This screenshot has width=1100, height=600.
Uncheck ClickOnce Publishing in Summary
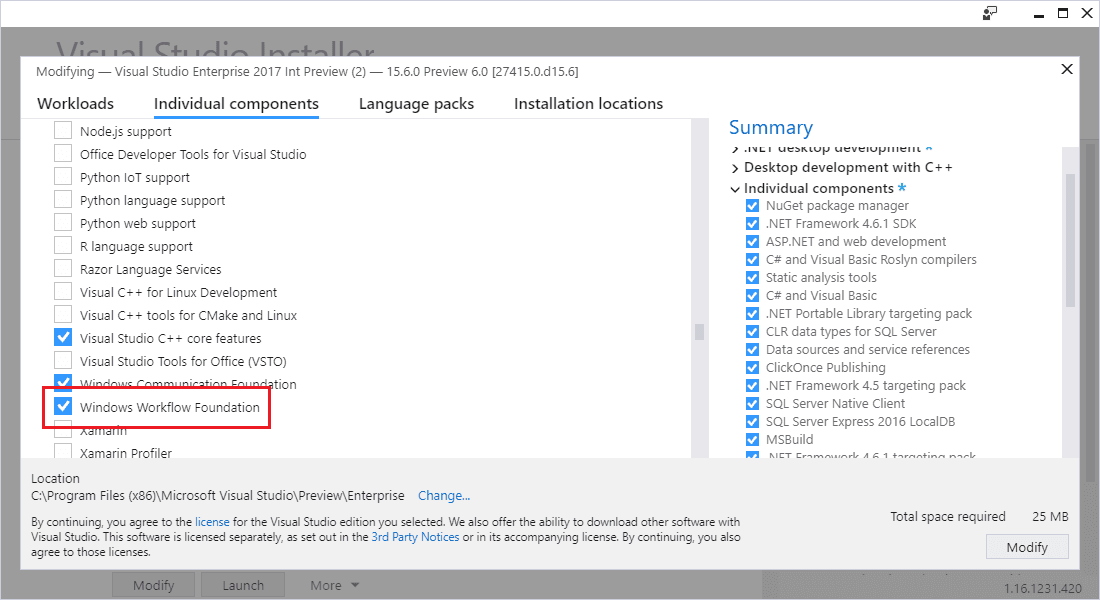point(752,368)
